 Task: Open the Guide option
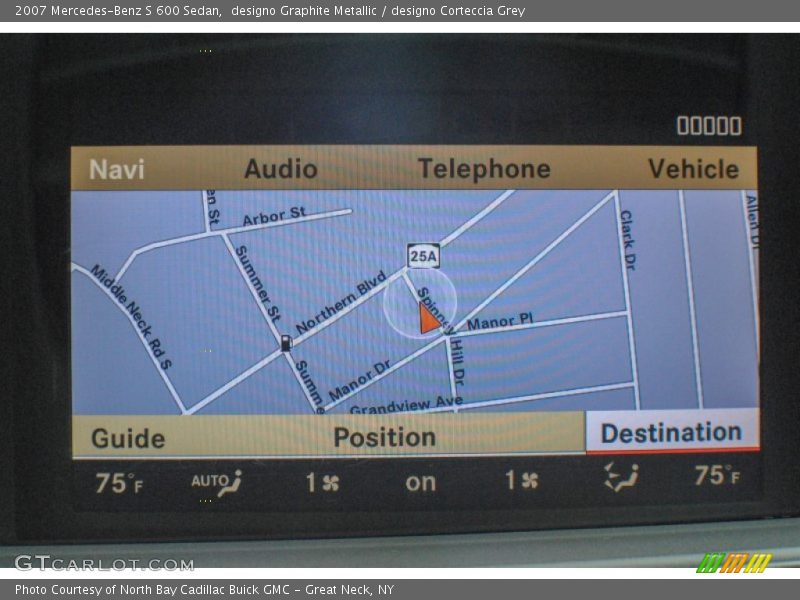128,438
